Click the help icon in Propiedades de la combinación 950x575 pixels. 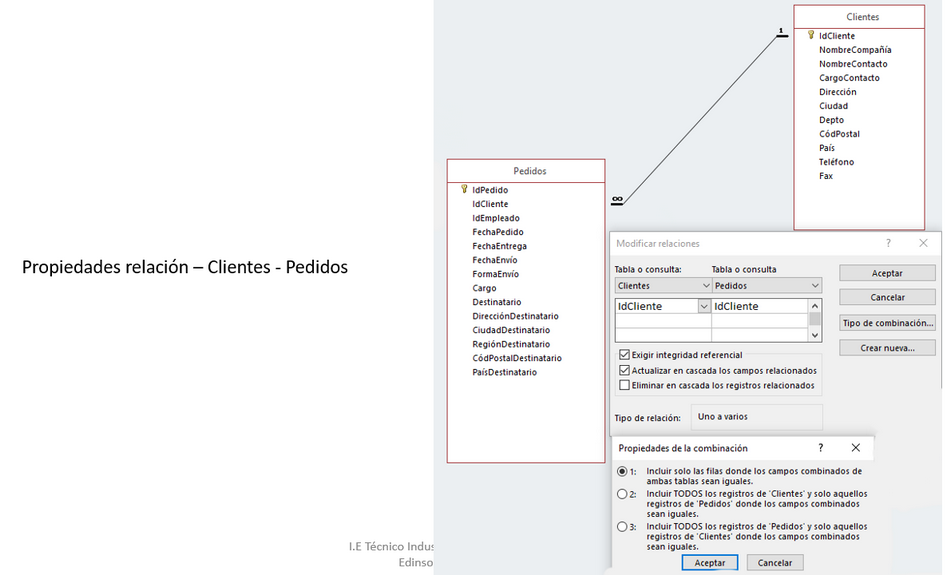pos(821,448)
